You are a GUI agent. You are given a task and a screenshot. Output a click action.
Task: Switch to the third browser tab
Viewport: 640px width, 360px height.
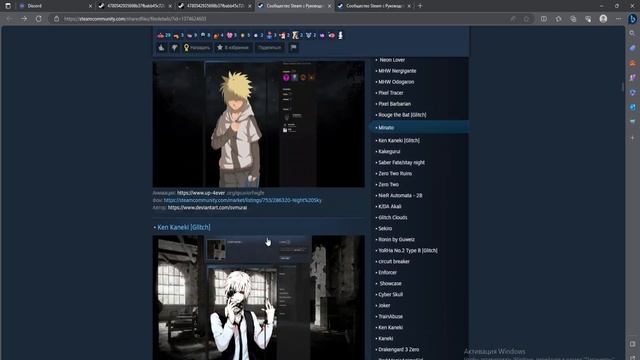click(x=215, y=6)
